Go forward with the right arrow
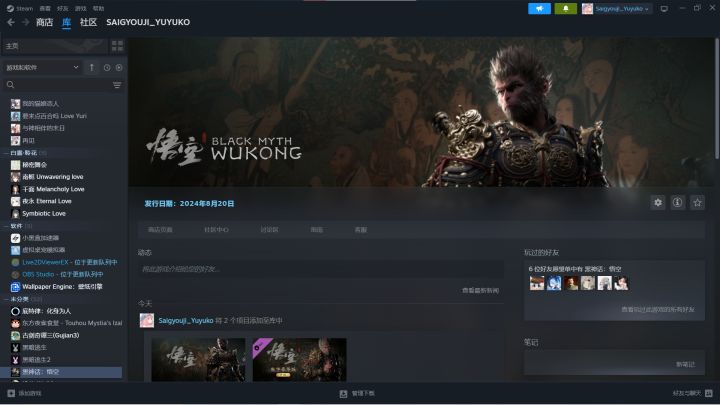Screen dimensions: 720x405 coord(26,22)
